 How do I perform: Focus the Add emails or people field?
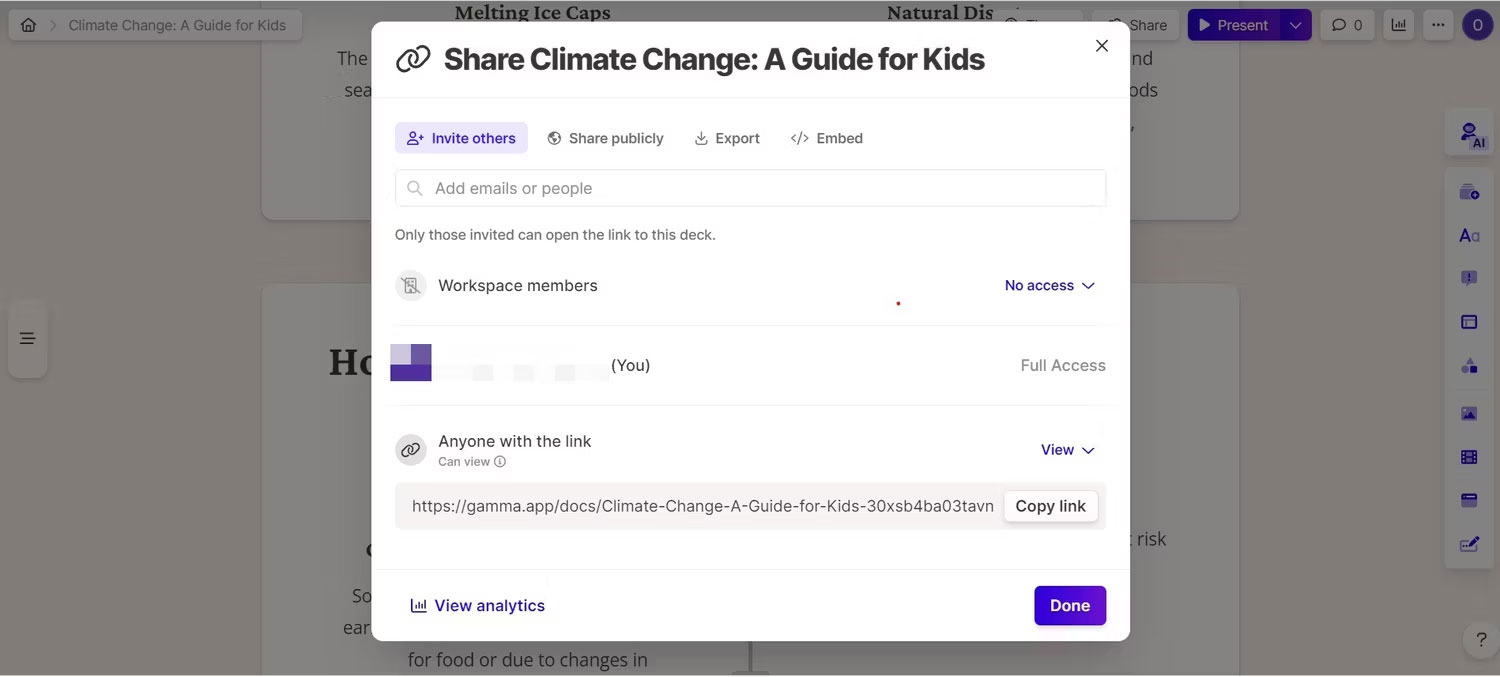[x=750, y=188]
